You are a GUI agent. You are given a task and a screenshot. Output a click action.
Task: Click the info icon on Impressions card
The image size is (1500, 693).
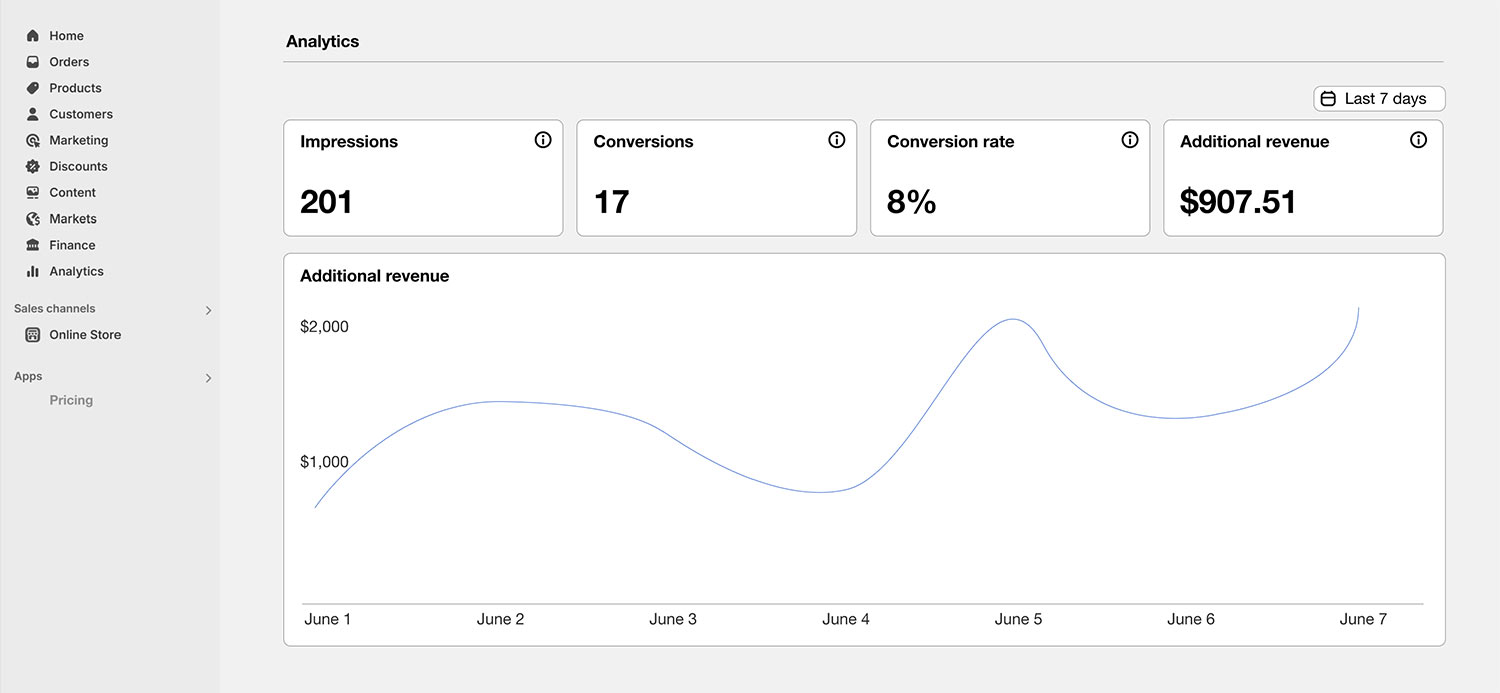click(x=543, y=140)
